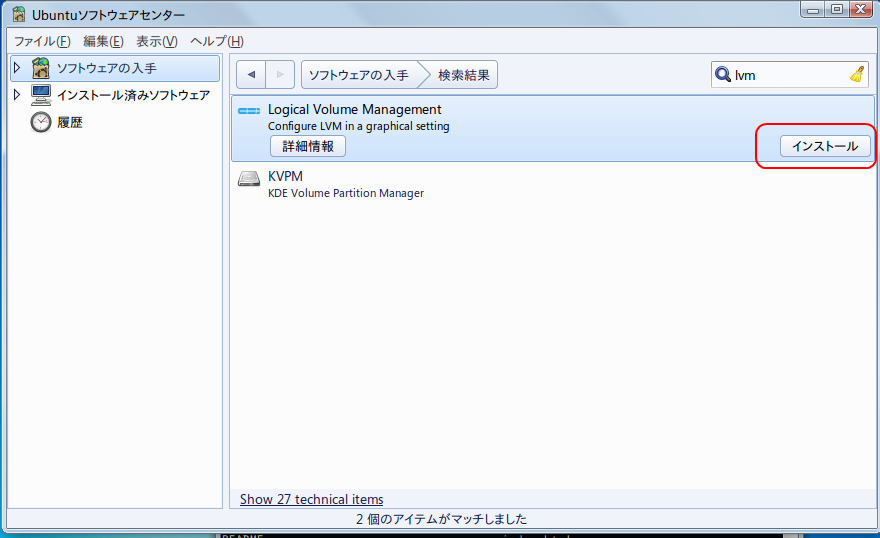Expand the インストール済みソフトウェア tree arrow

pyautogui.click(x=16, y=95)
